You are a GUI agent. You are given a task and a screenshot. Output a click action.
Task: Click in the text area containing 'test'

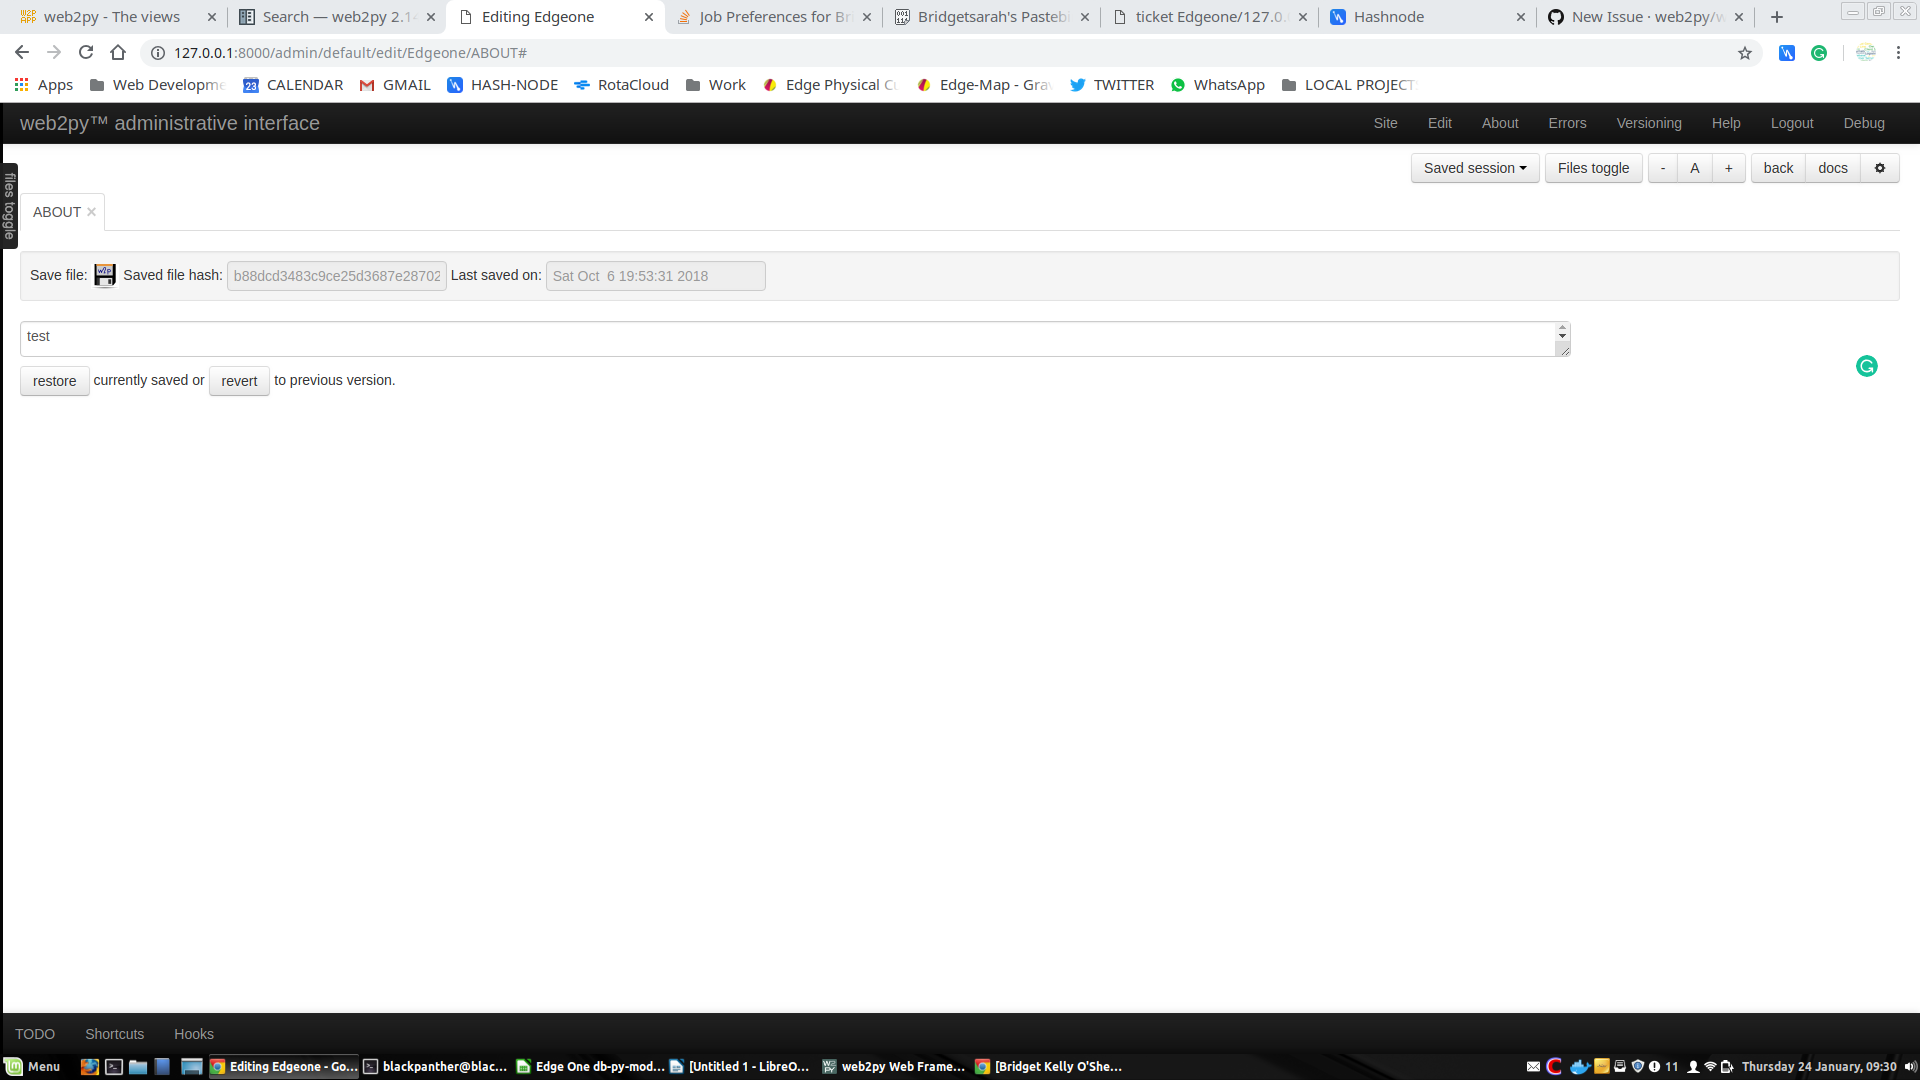coord(790,338)
